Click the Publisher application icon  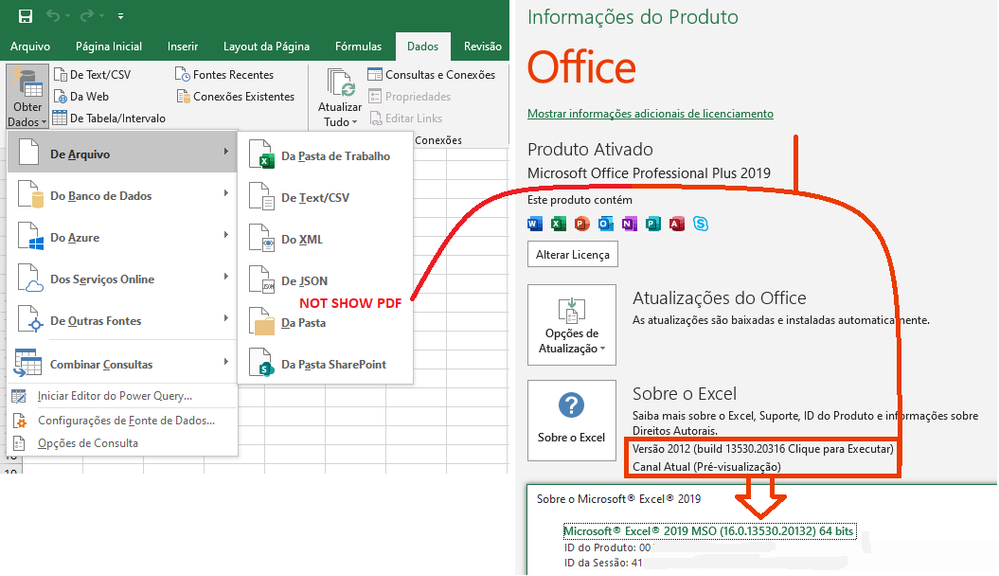653,224
